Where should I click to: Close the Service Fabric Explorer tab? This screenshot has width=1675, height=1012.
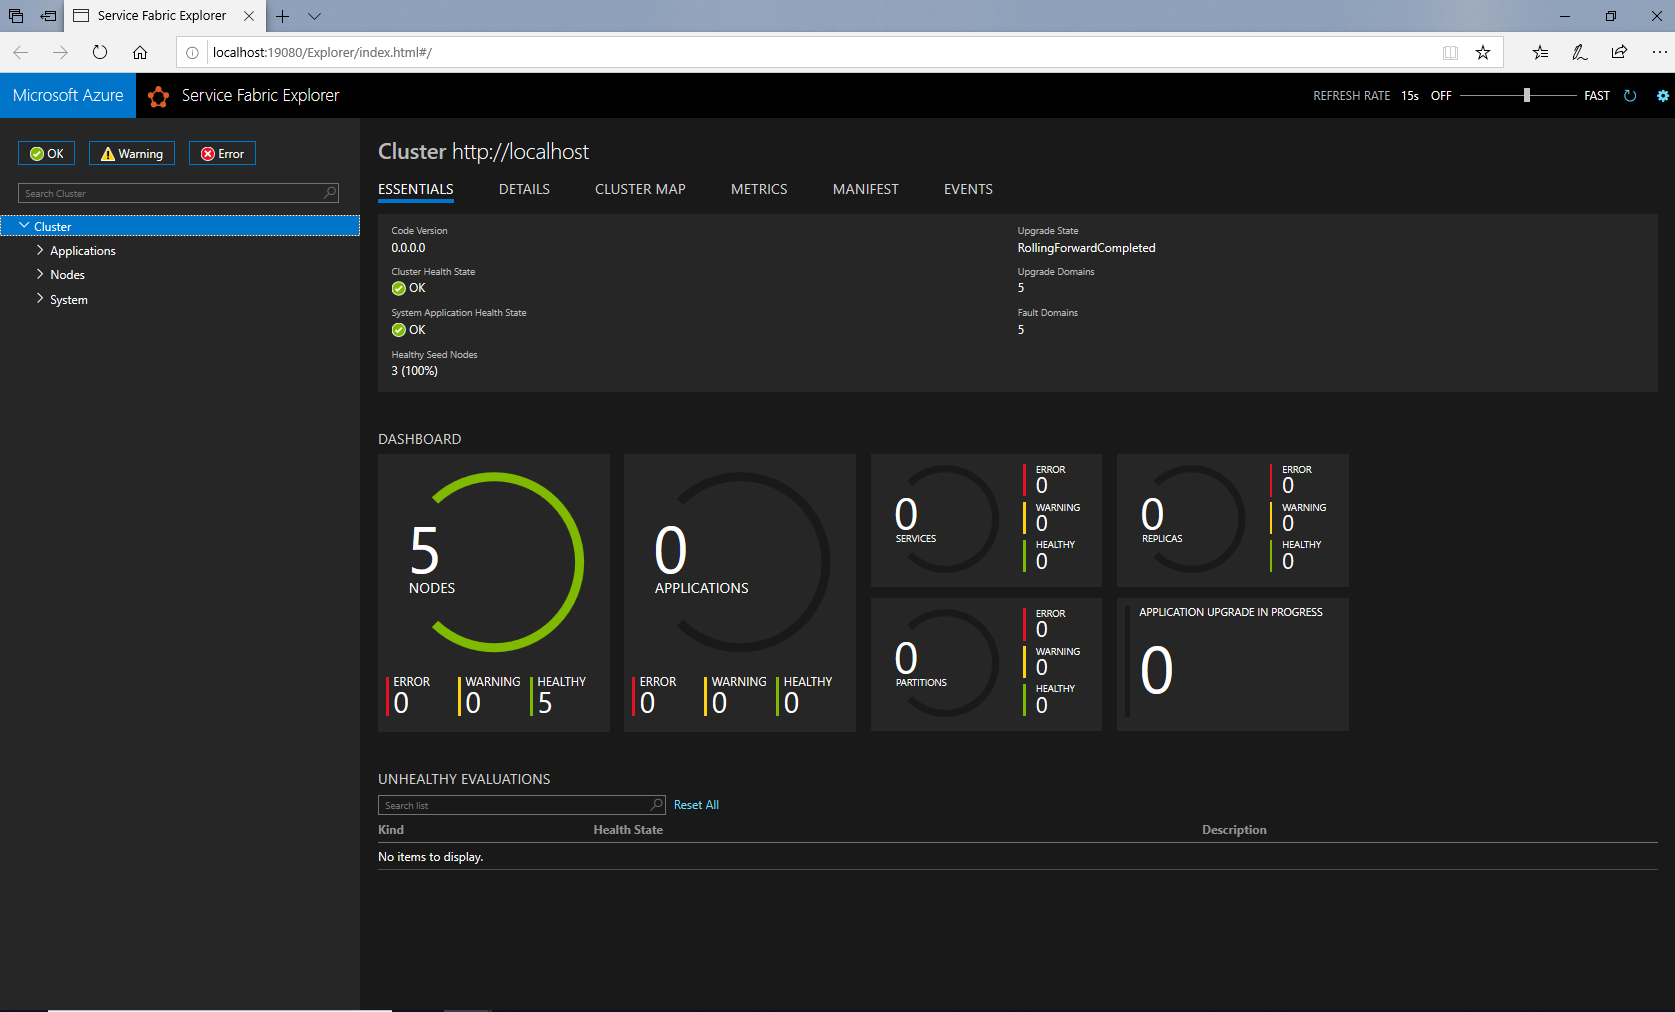tap(249, 16)
